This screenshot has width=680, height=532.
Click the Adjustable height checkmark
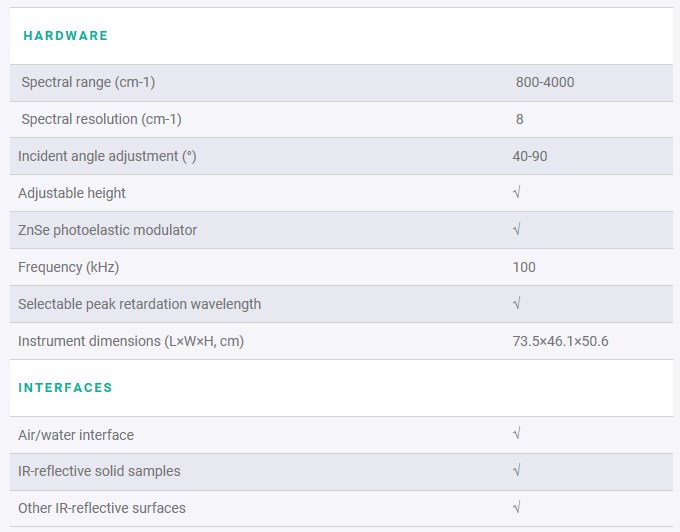[x=517, y=193]
